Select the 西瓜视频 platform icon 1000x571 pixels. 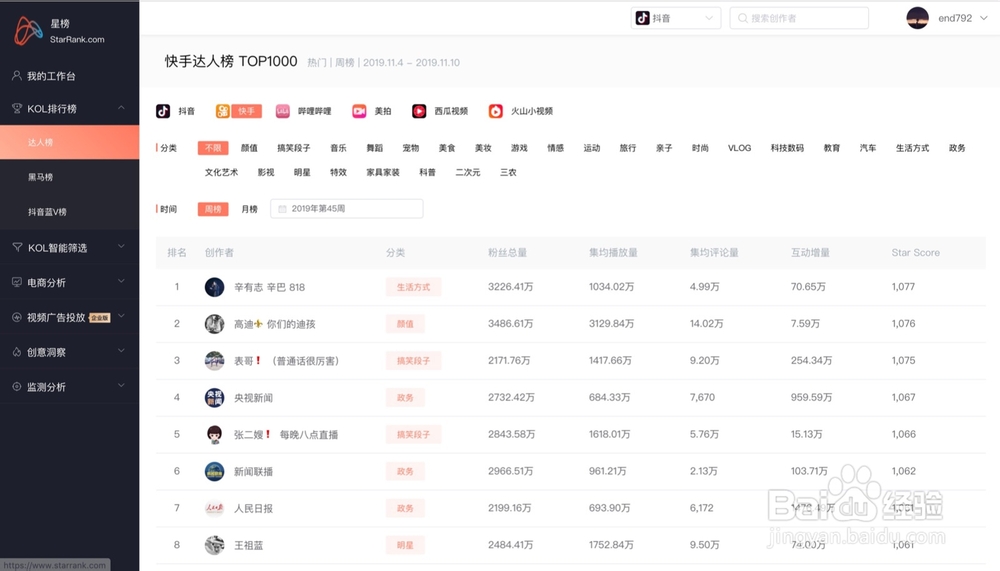[x=419, y=111]
